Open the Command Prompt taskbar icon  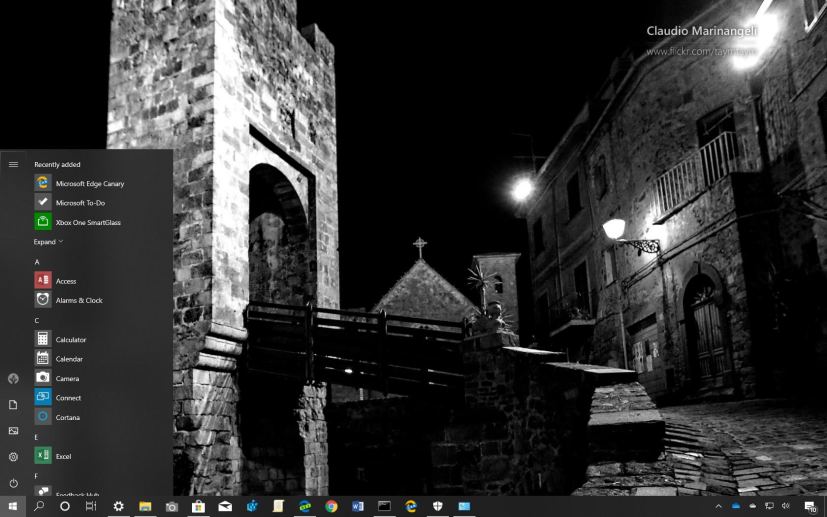[384, 506]
